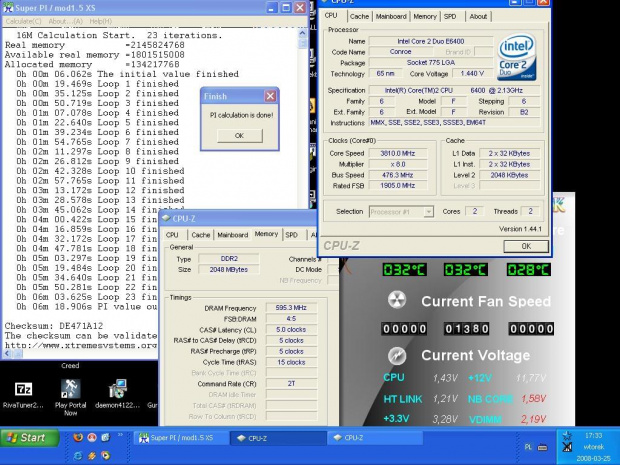Screen dimensions: 620x465
Task: Select About tab in top CPU-Z window
Action: click(x=478, y=16)
